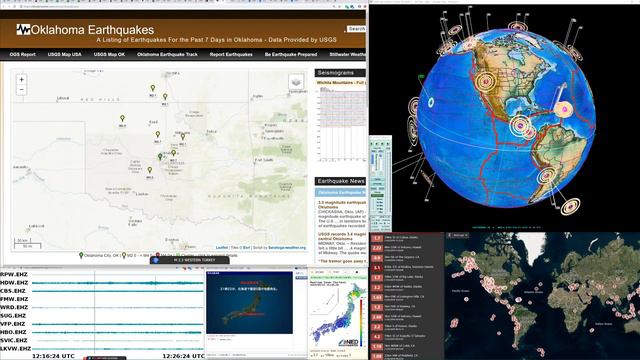Select the earthquake marker directly south of Enid
The height and width of the screenshot is (360, 640).
click(158, 134)
